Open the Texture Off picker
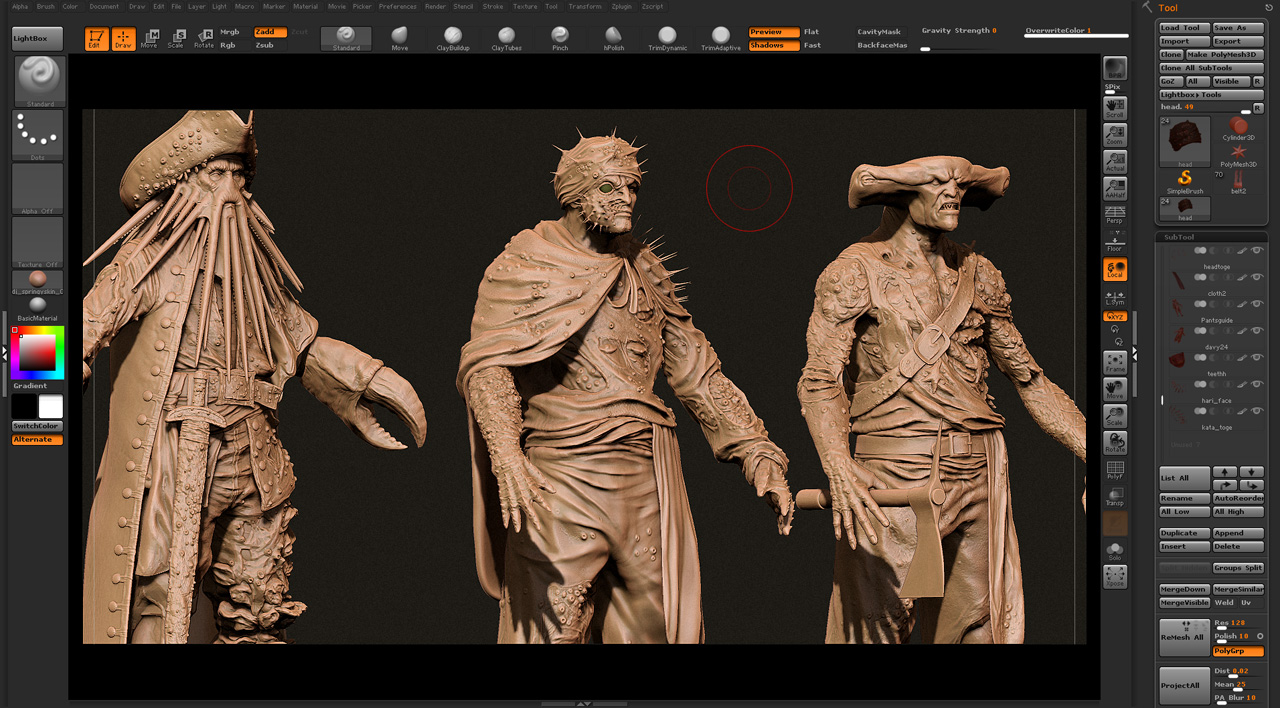 tap(38, 242)
